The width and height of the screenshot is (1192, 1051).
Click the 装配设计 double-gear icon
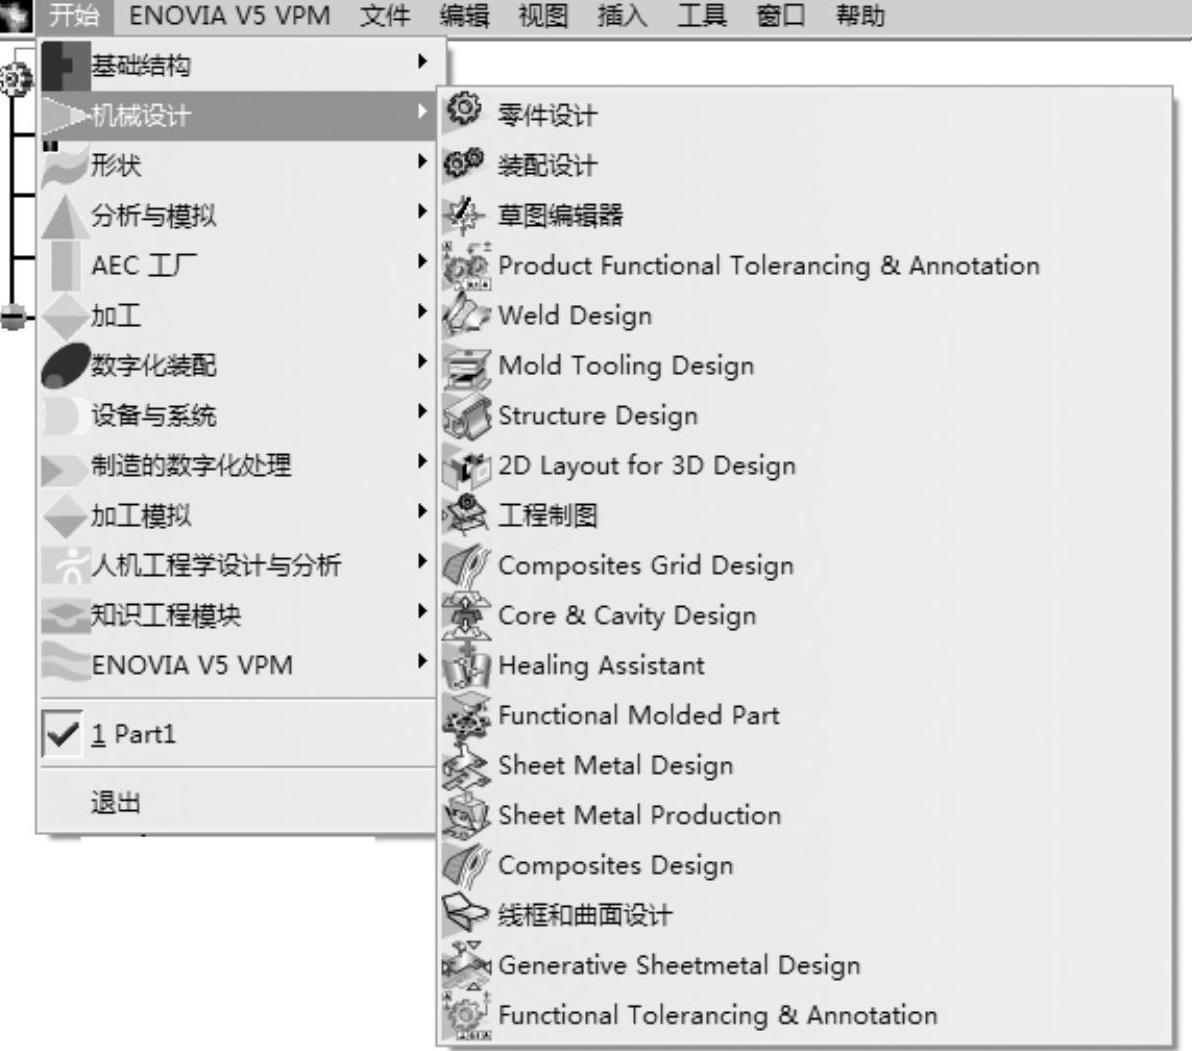pyautogui.click(x=464, y=163)
